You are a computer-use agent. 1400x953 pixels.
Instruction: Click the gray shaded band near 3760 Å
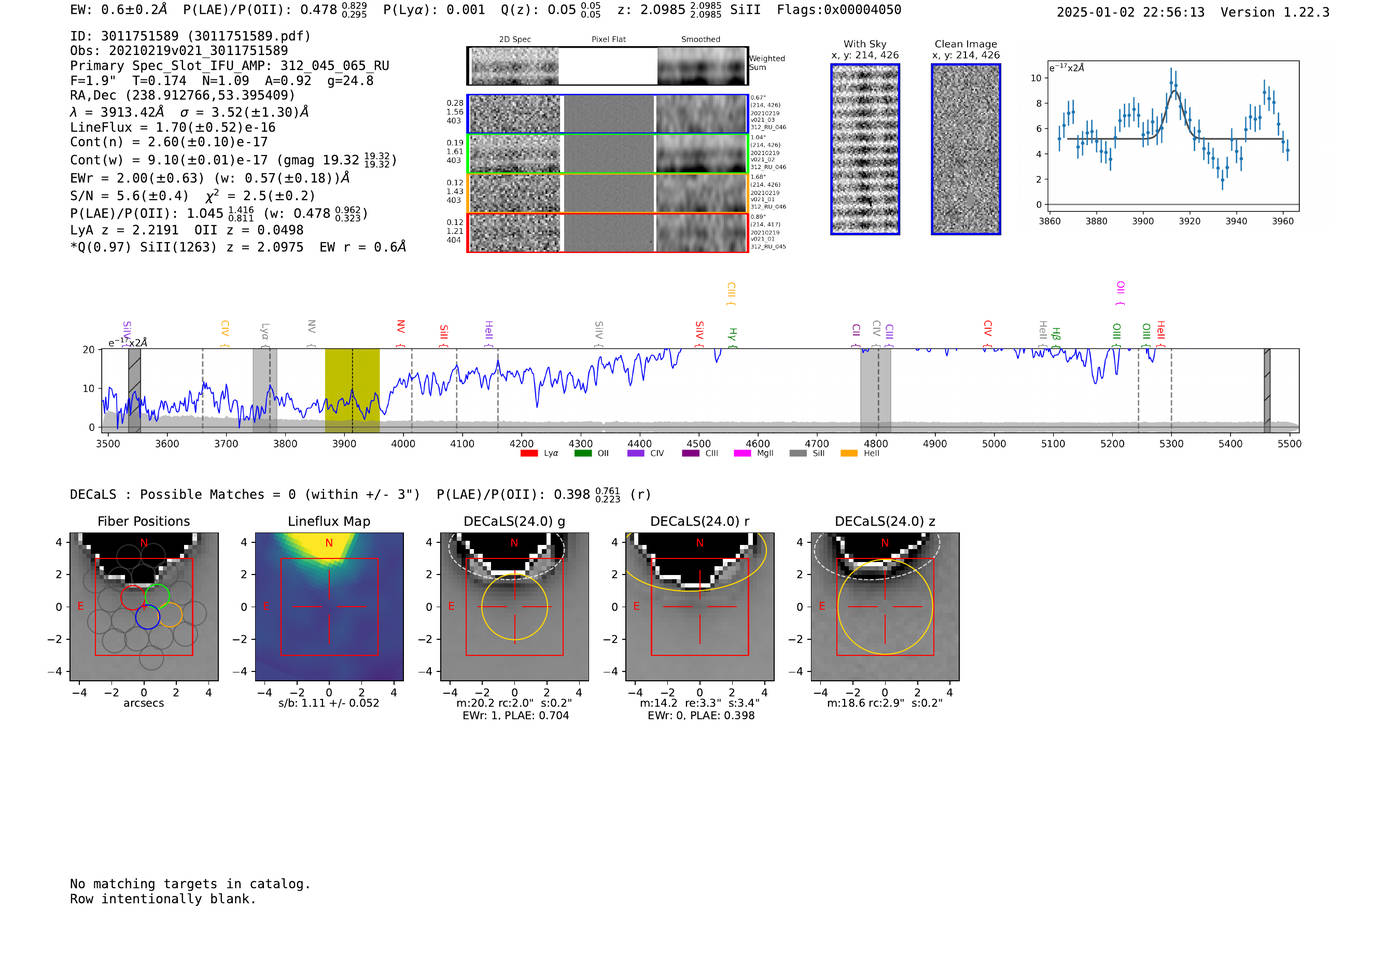click(265, 390)
